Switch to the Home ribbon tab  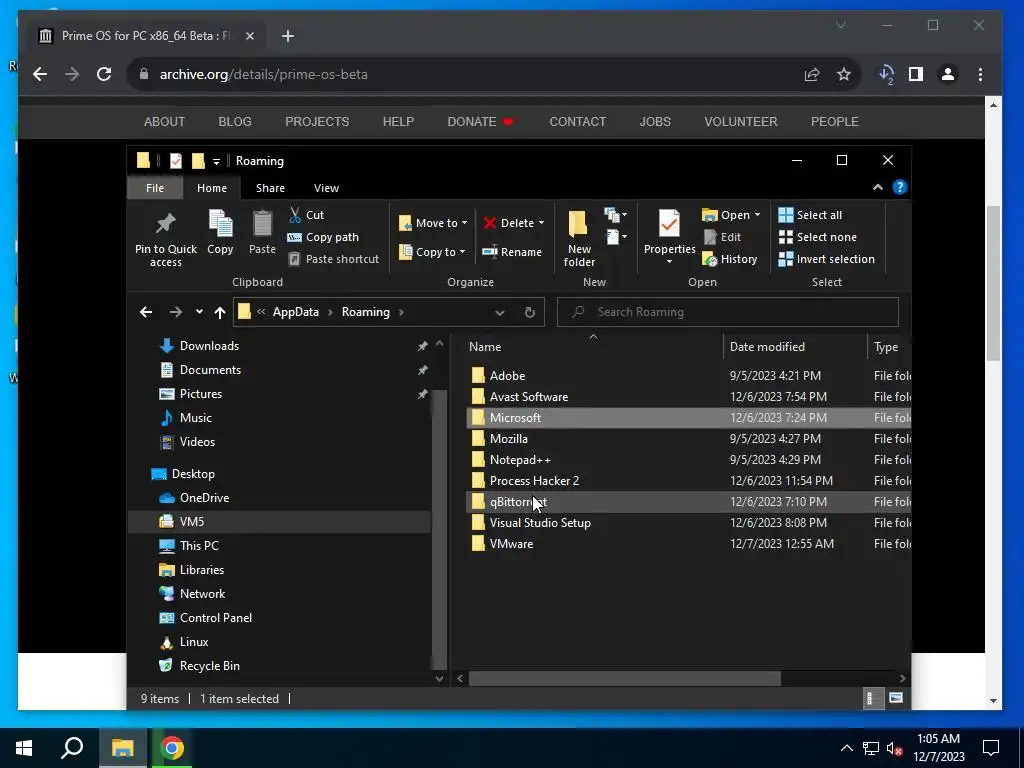tap(212, 188)
